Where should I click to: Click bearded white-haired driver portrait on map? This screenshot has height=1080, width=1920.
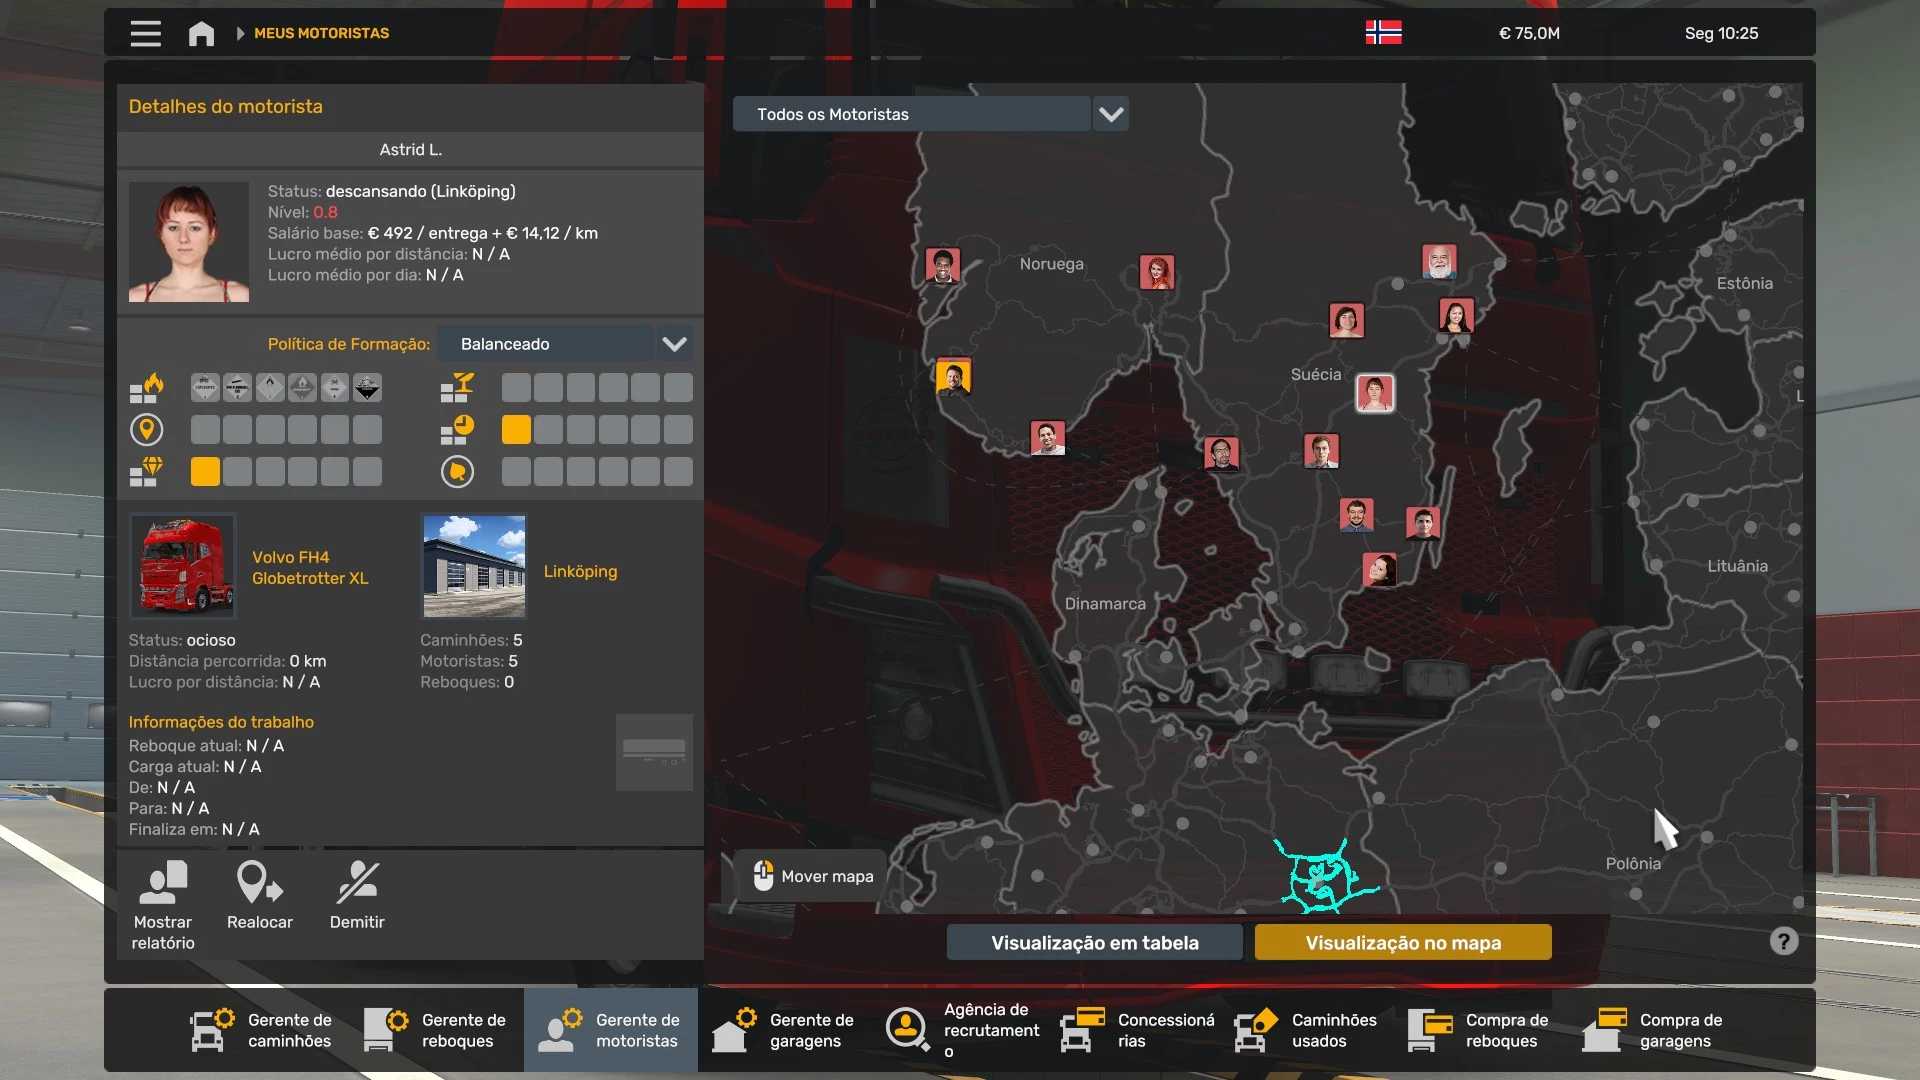(1439, 262)
